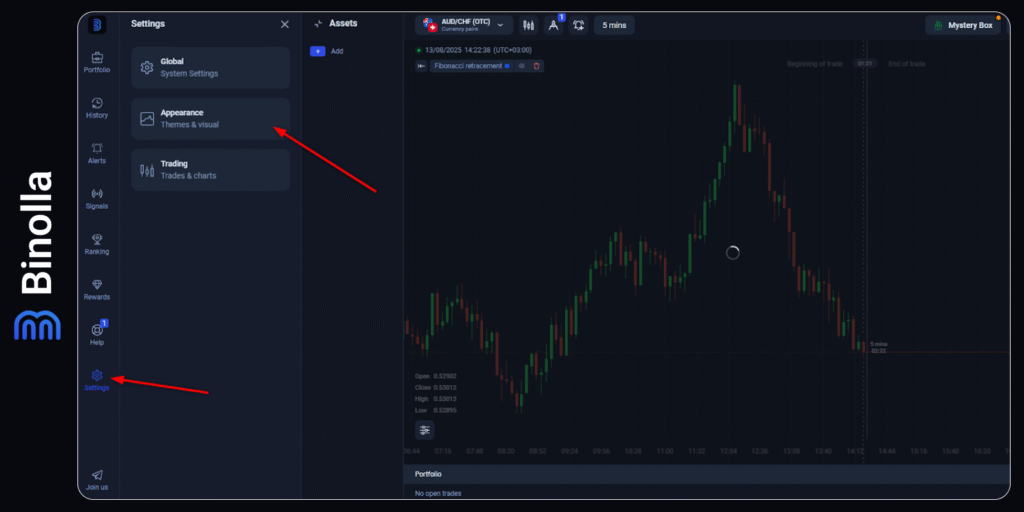
Task: Open the drawing tools compass icon
Action: [553, 25]
